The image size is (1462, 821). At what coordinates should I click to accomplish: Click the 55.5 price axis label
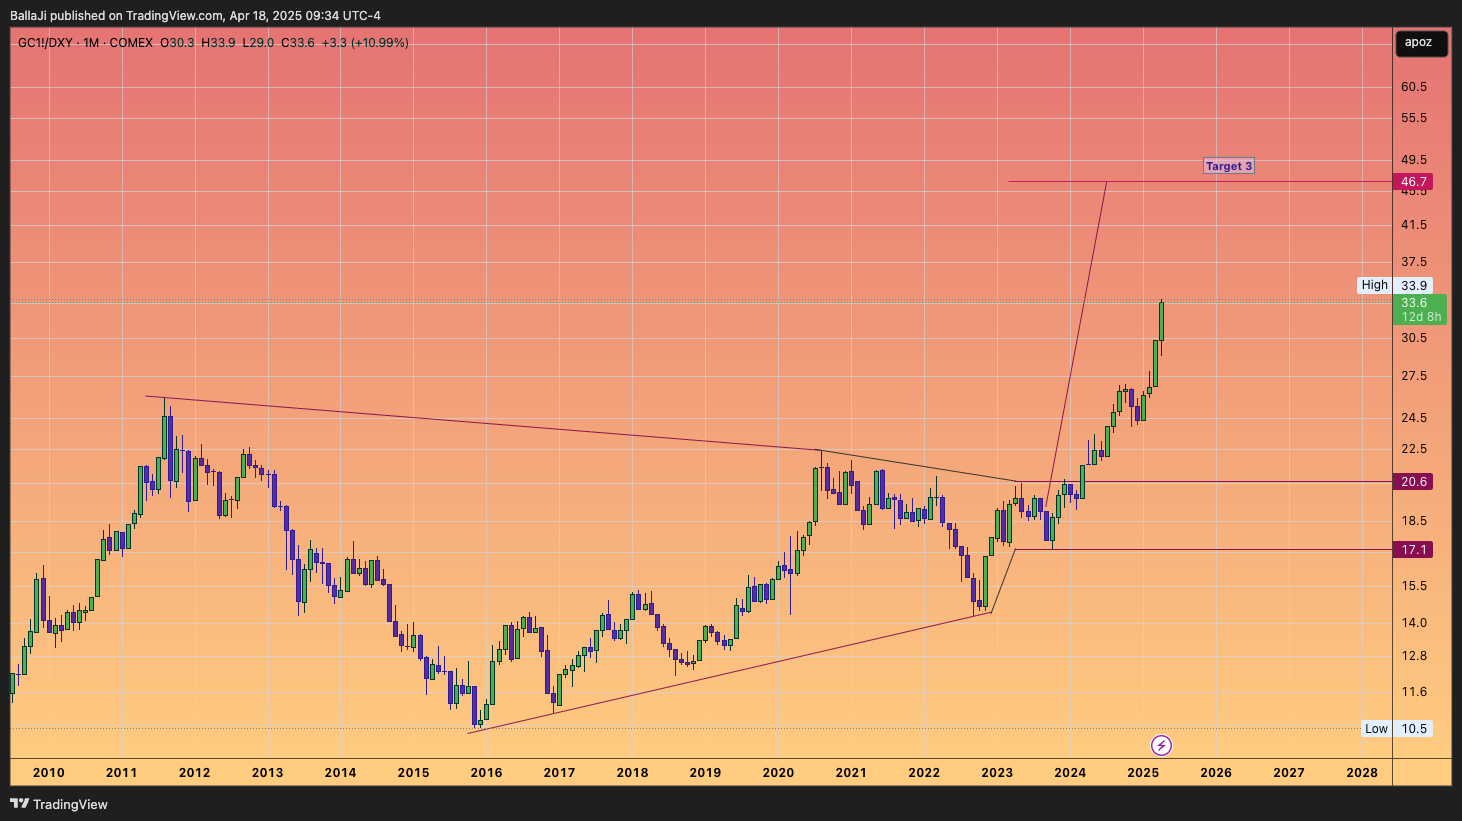[1413, 118]
